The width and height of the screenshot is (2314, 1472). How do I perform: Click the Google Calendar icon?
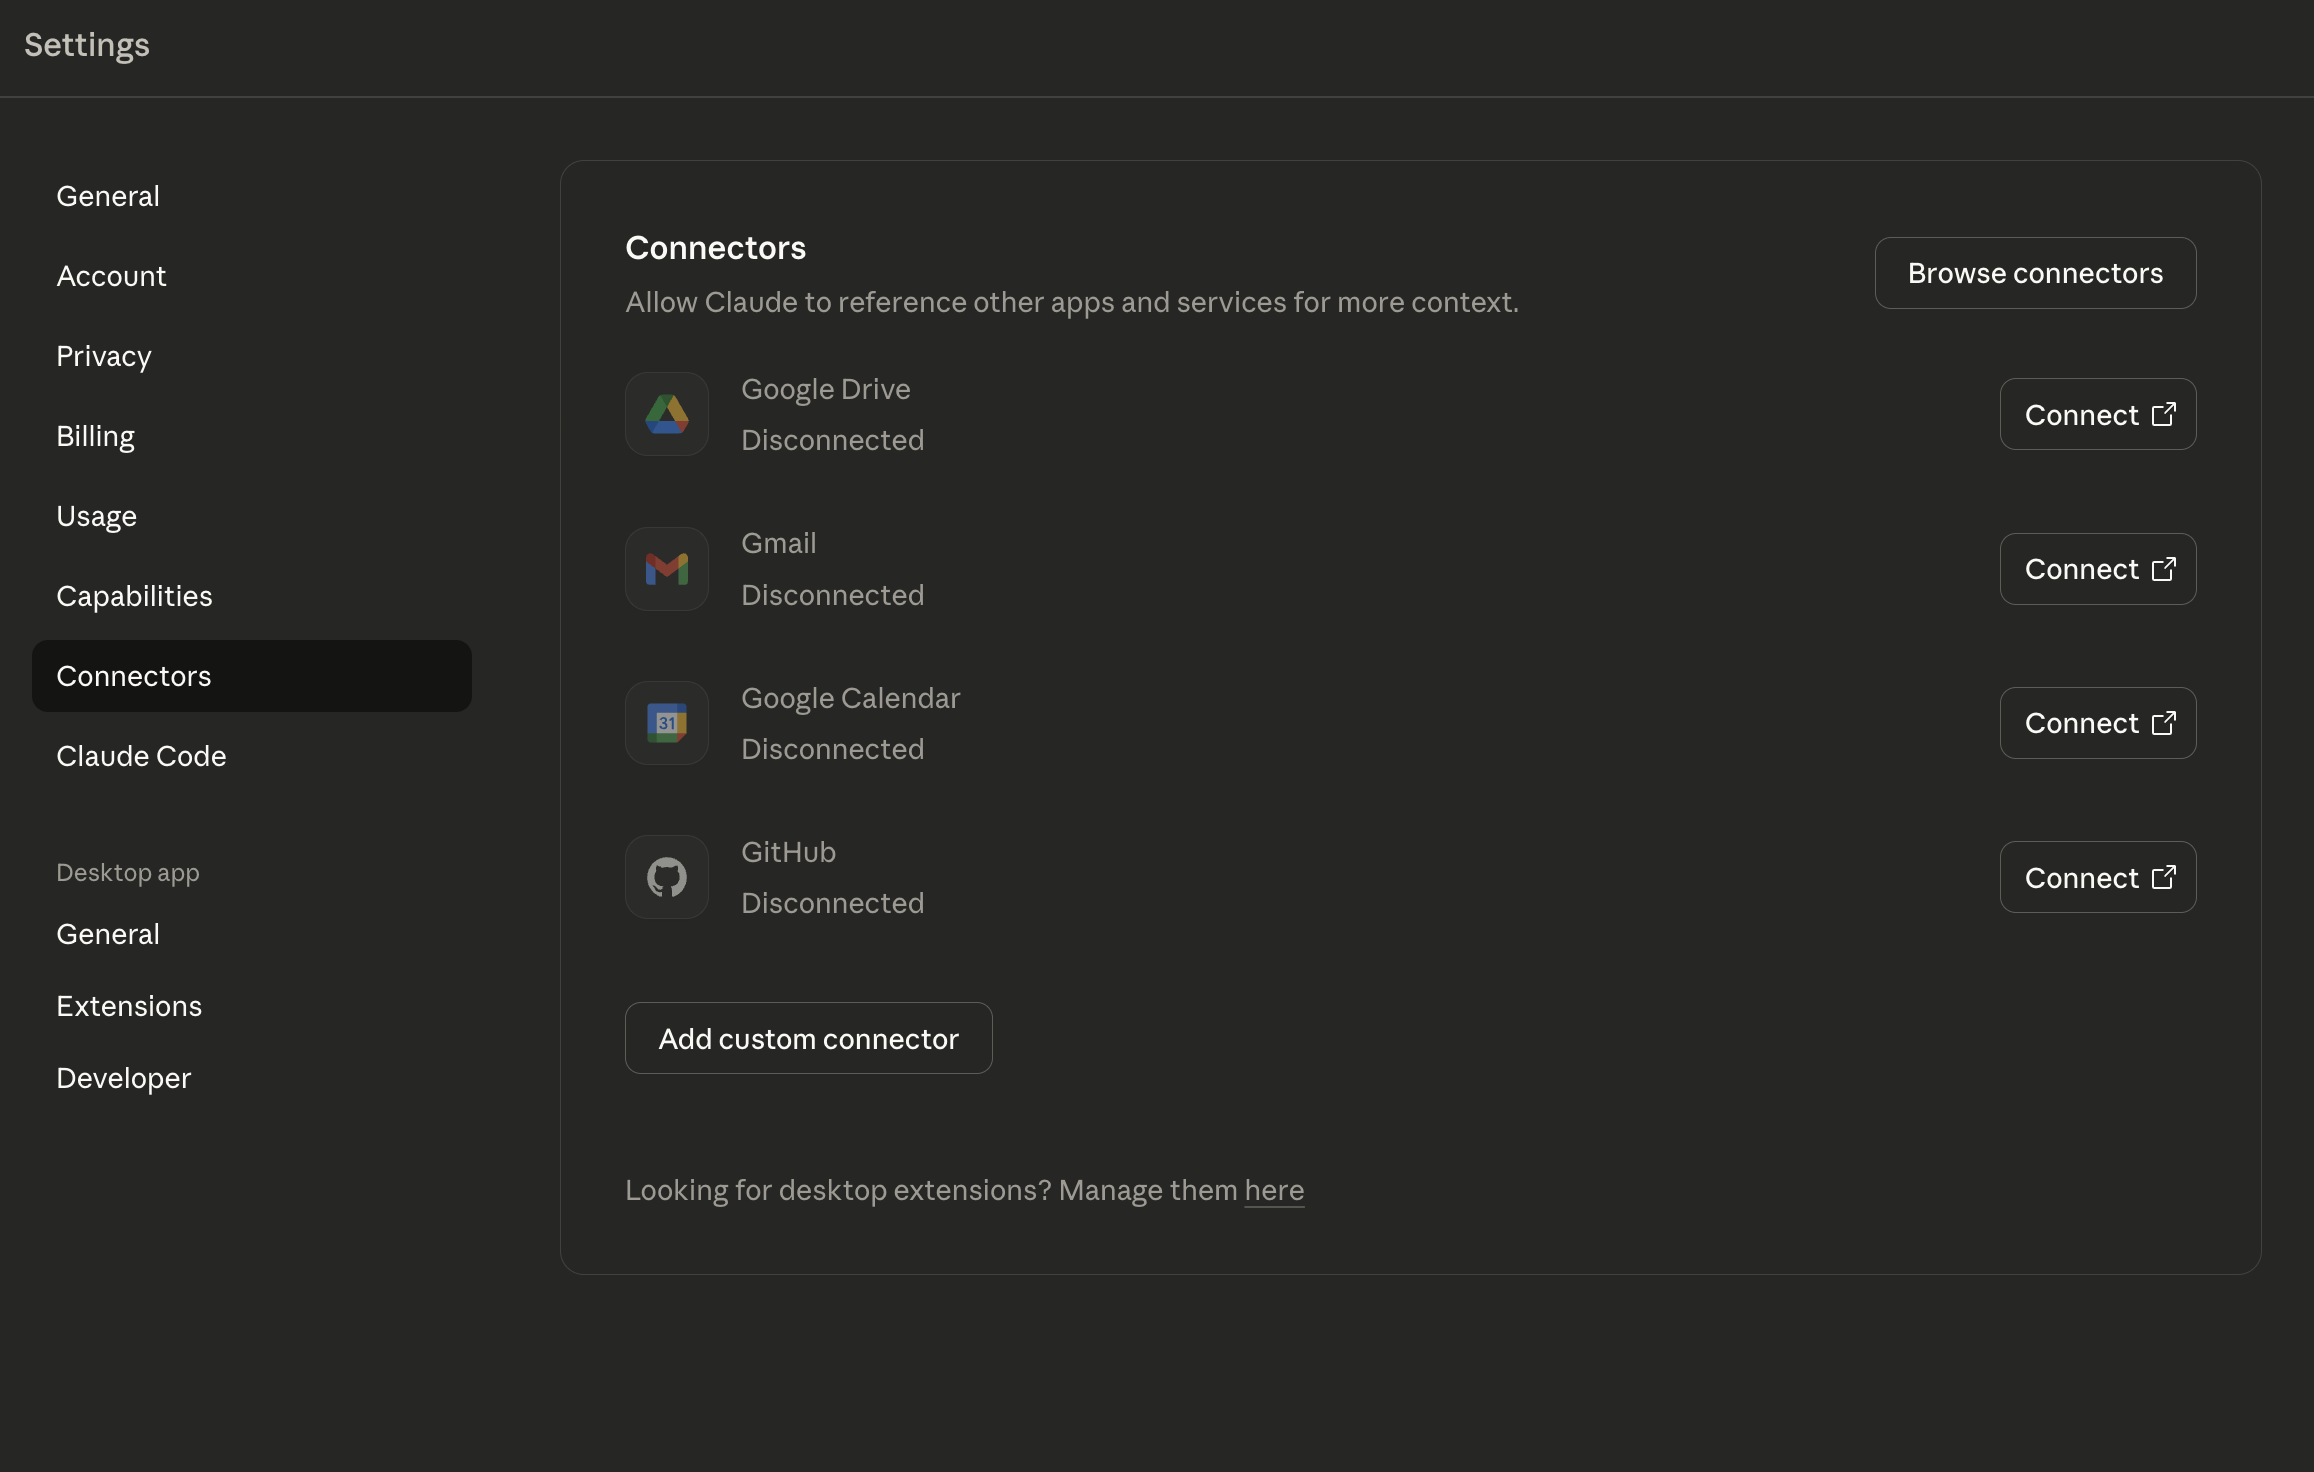coord(667,723)
